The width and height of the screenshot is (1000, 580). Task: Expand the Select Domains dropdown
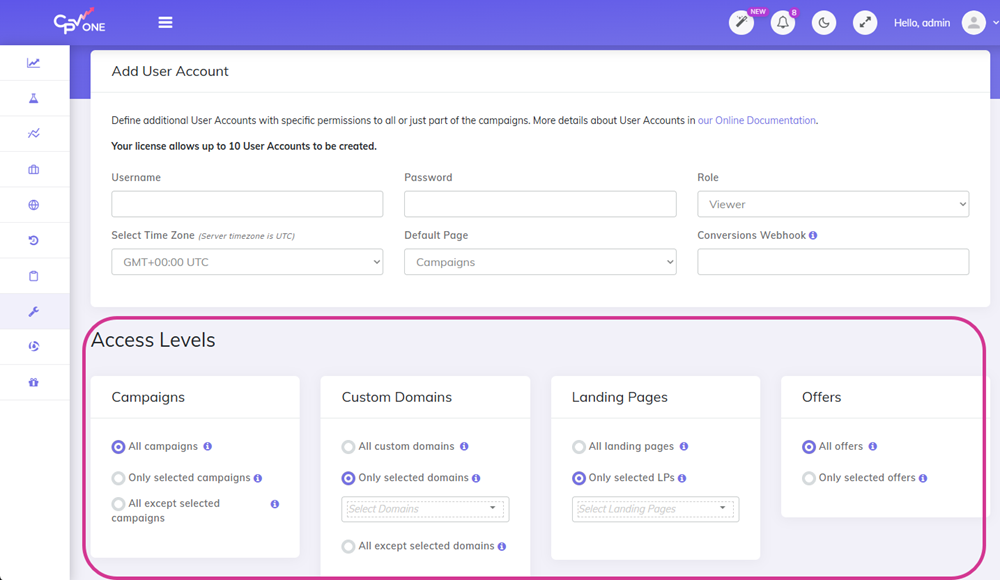(x=424, y=509)
